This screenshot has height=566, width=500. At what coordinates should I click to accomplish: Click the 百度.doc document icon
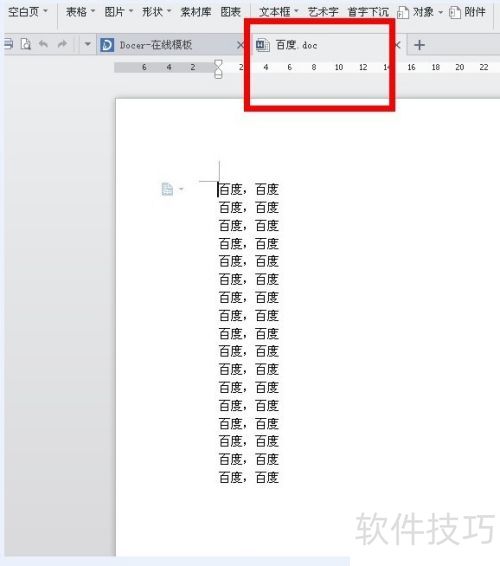click(262, 45)
